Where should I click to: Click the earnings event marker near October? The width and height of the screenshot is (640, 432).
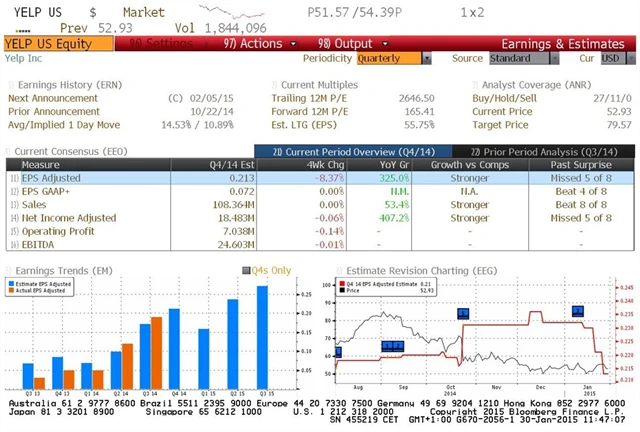tap(463, 313)
